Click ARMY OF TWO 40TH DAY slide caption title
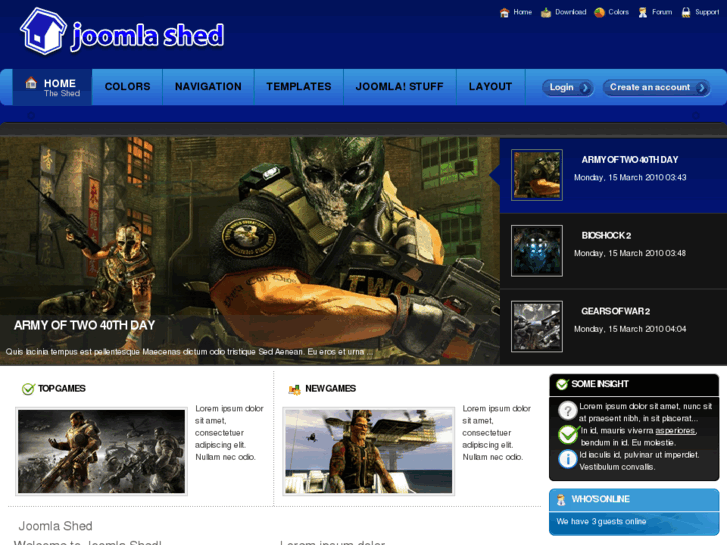The height and width of the screenshot is (545, 727). [x=84, y=326]
